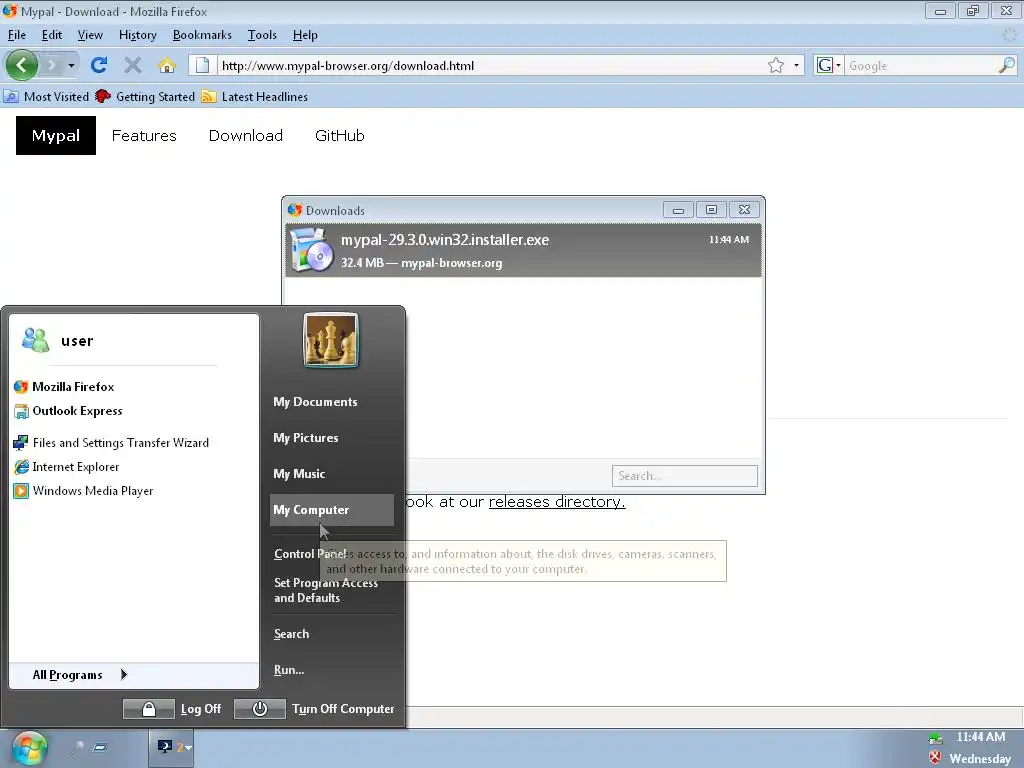Click the search magnifier icon in toolbar
The width and height of the screenshot is (1024, 768).
1007,65
